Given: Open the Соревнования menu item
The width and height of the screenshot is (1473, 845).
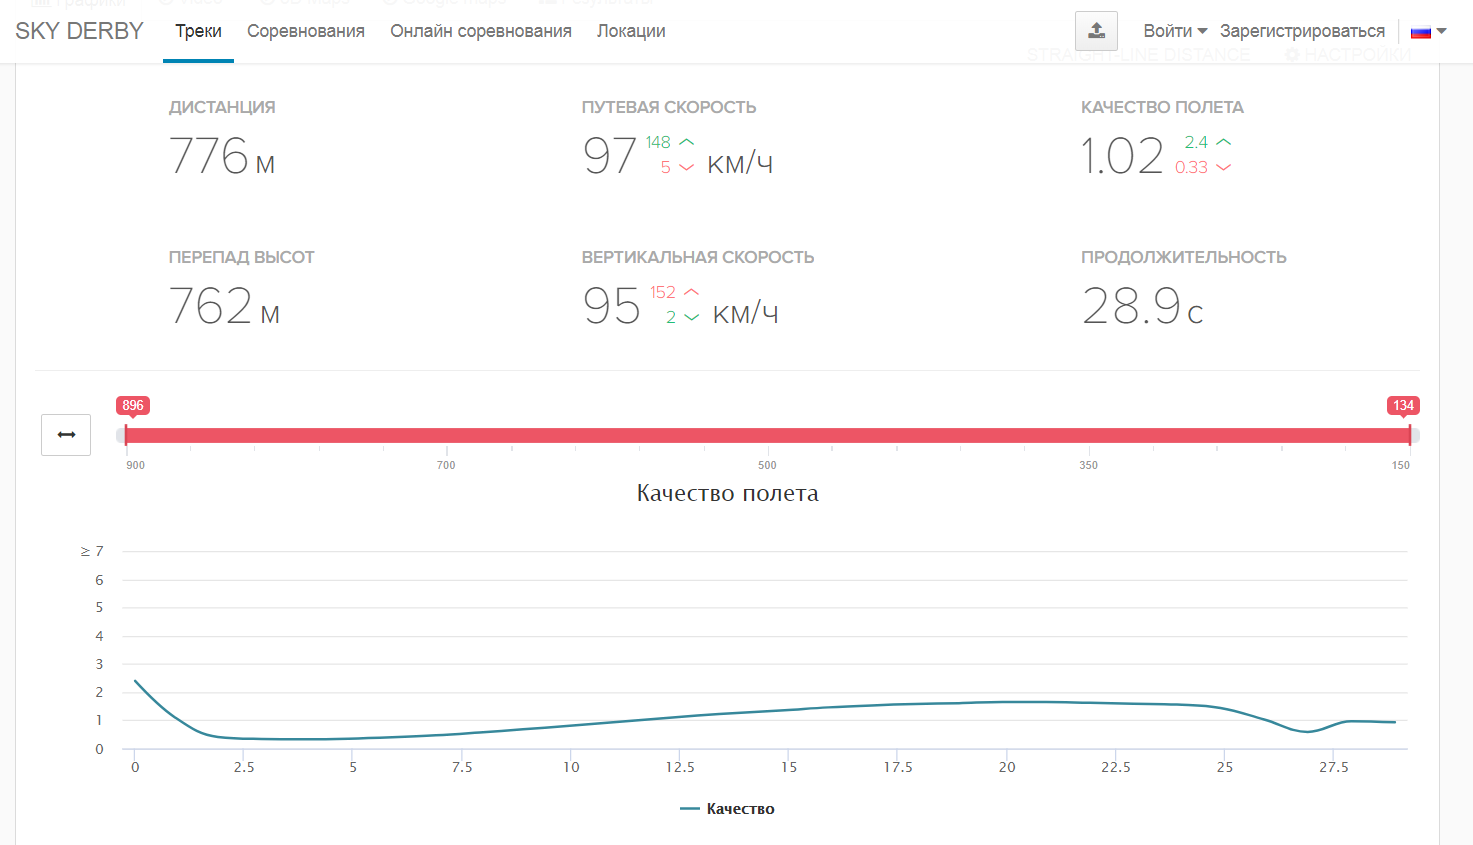Looking at the screenshot, I should click(306, 31).
